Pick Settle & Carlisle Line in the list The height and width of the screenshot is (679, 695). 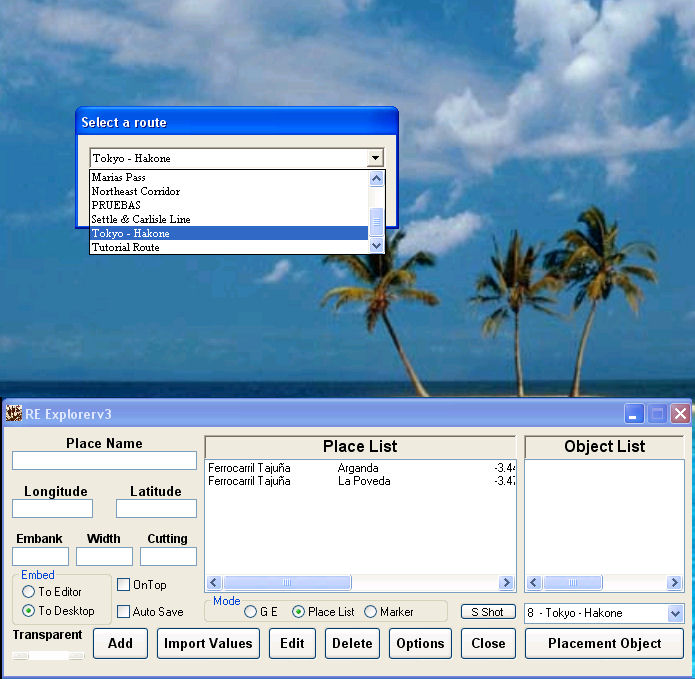(x=141, y=219)
